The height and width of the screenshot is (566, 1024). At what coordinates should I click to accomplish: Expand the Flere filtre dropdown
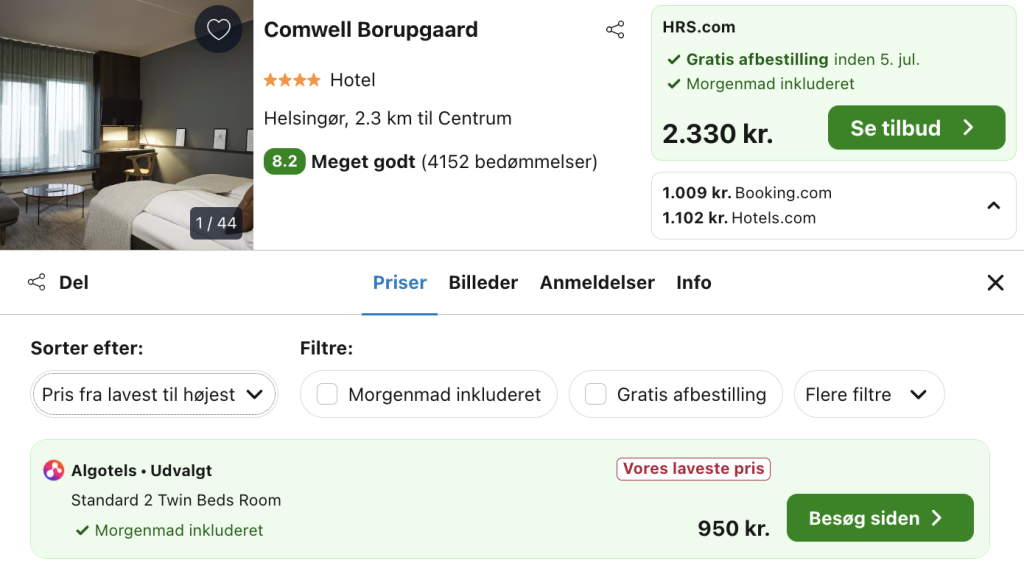(x=869, y=394)
